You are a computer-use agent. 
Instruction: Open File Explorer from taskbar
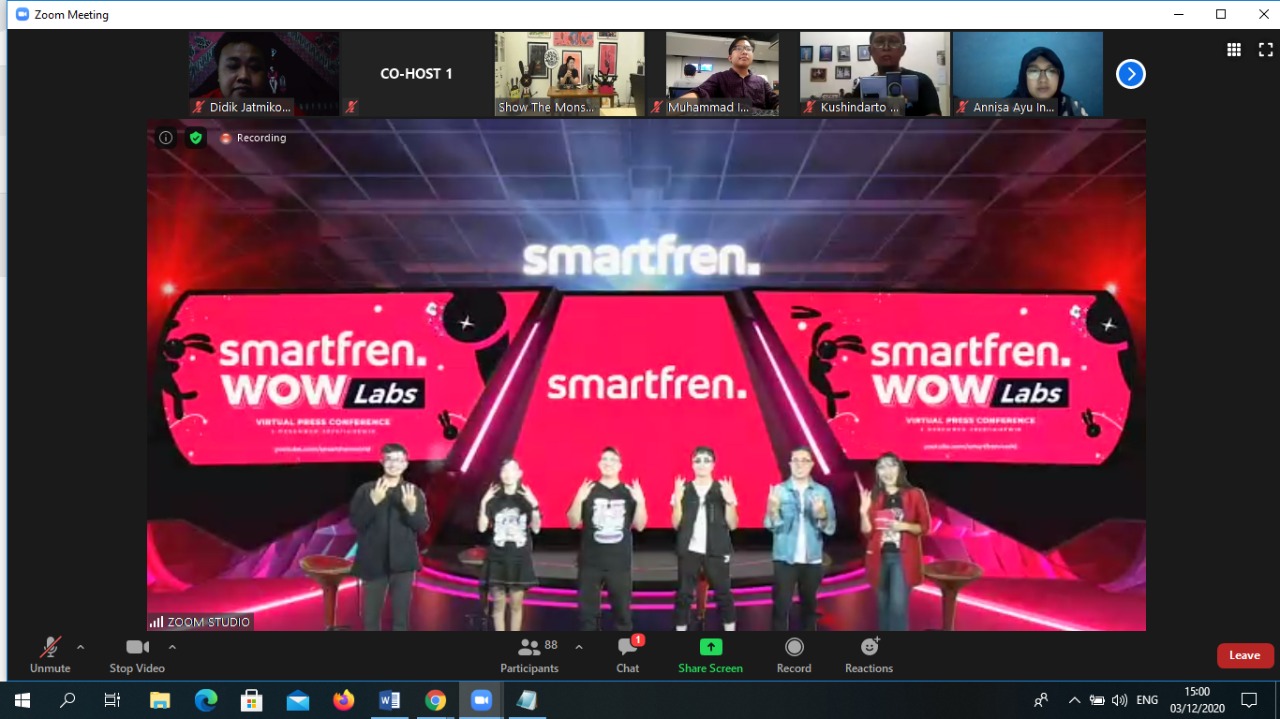[160, 700]
